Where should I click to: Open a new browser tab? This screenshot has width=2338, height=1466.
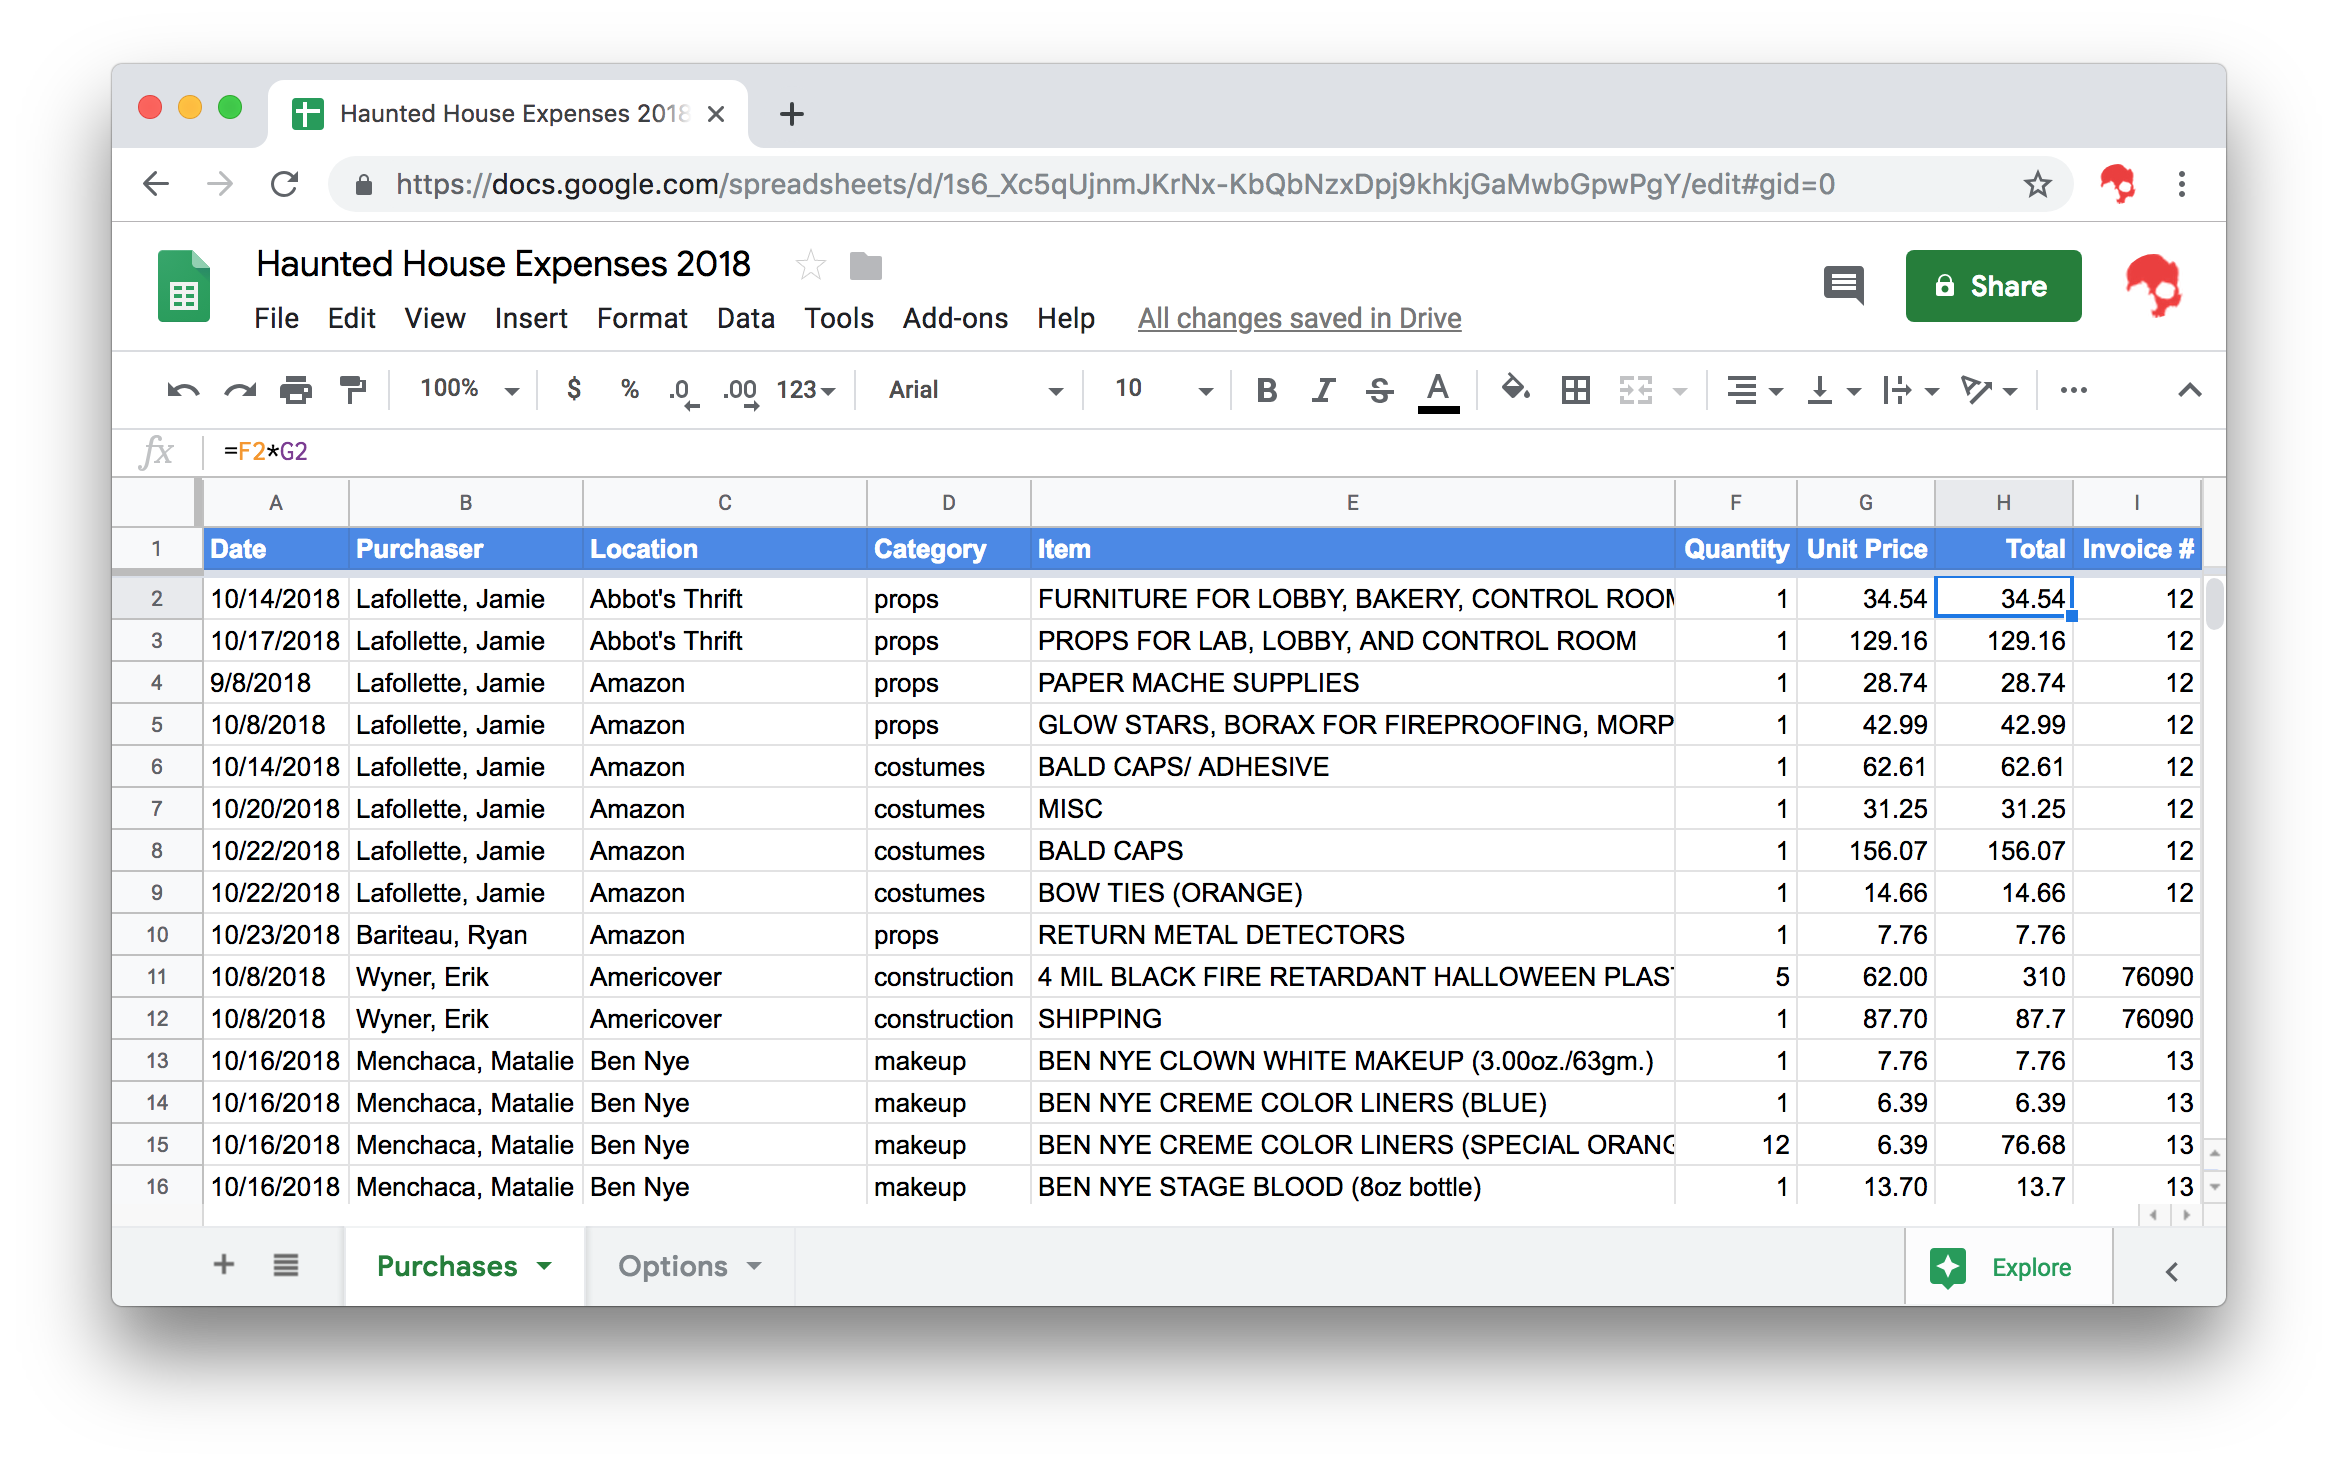(792, 113)
